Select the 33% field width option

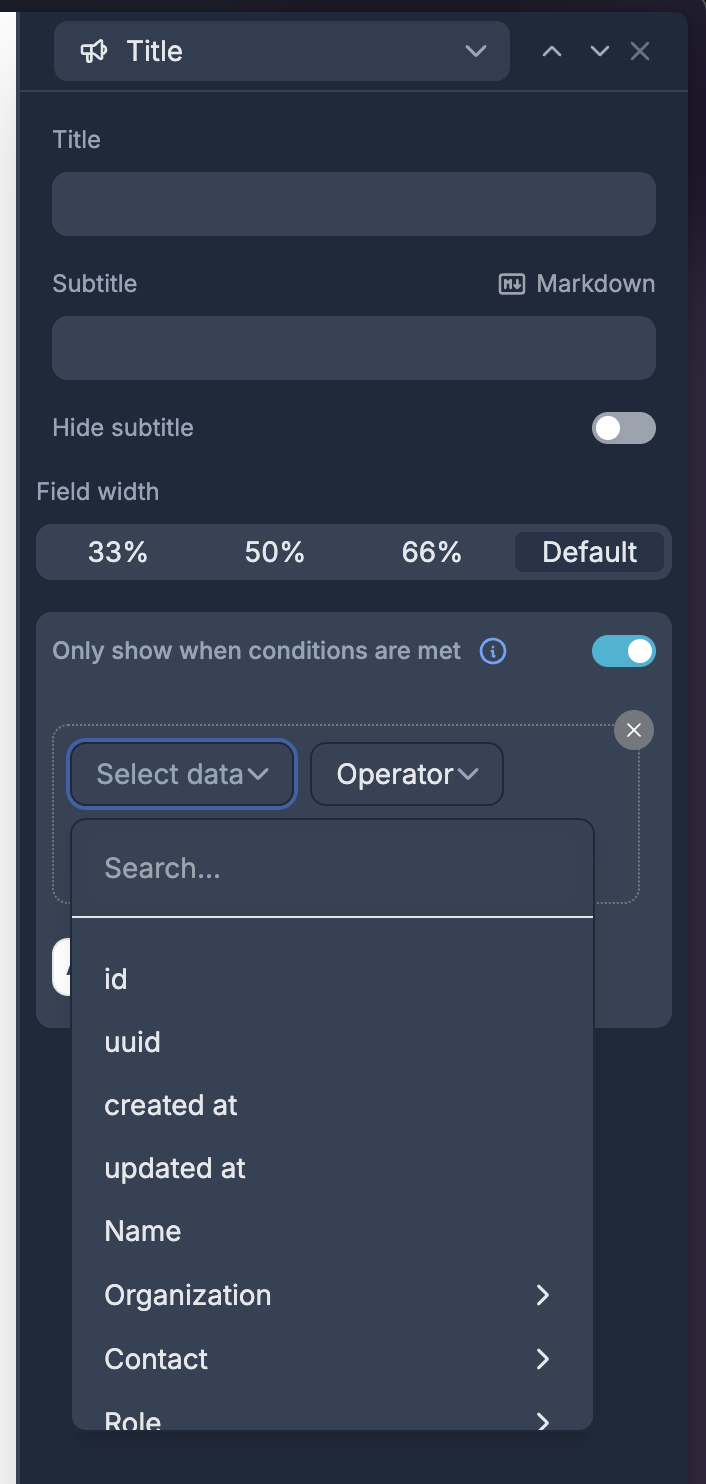point(118,552)
